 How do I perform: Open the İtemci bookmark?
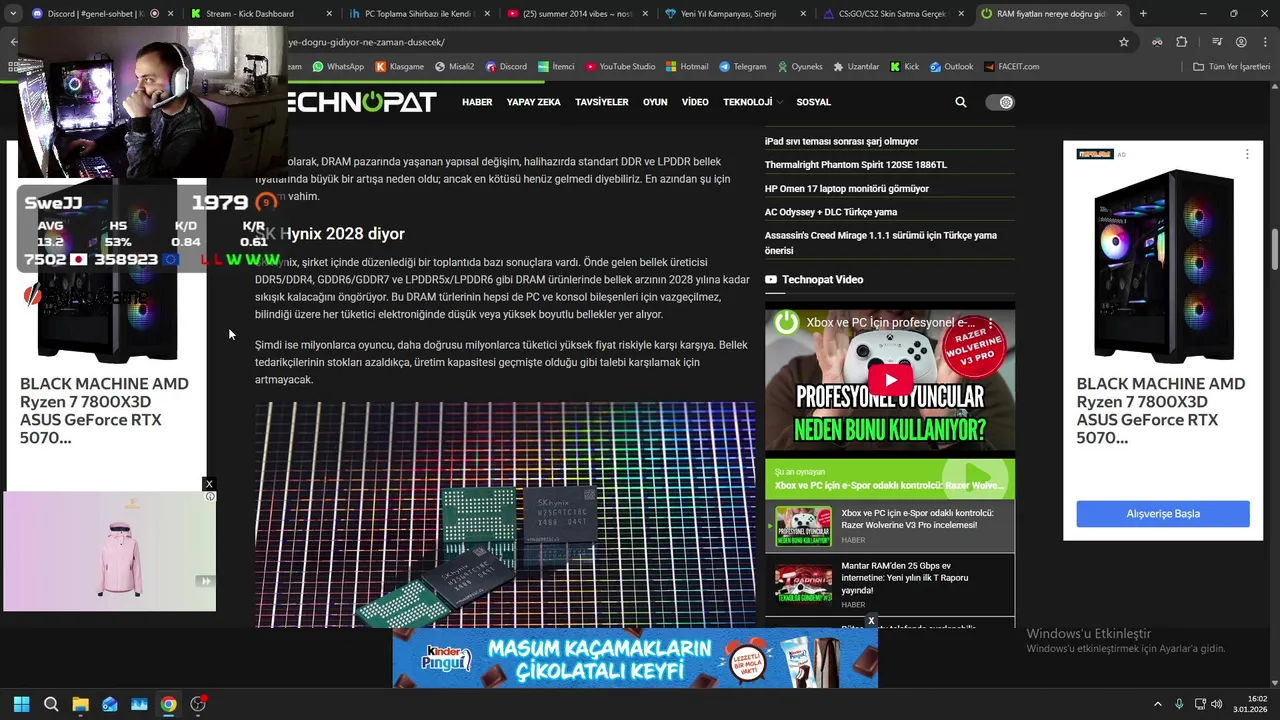point(556,67)
